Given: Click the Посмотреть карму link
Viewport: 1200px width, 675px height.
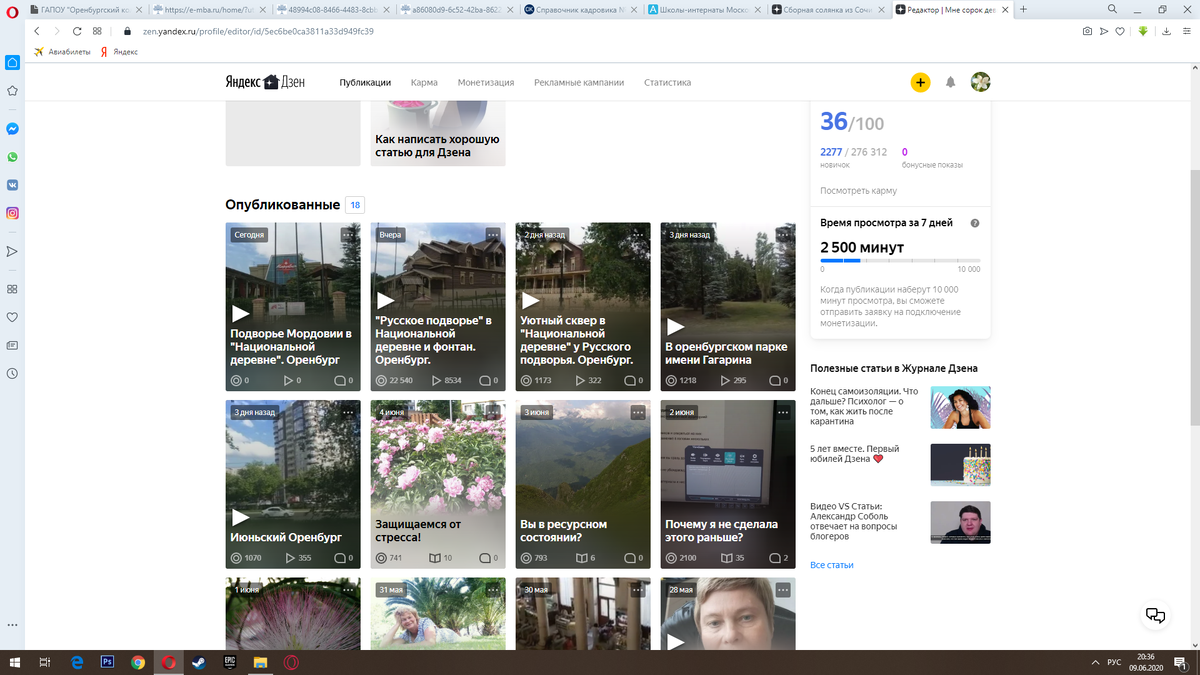Looking at the screenshot, I should coord(858,190).
